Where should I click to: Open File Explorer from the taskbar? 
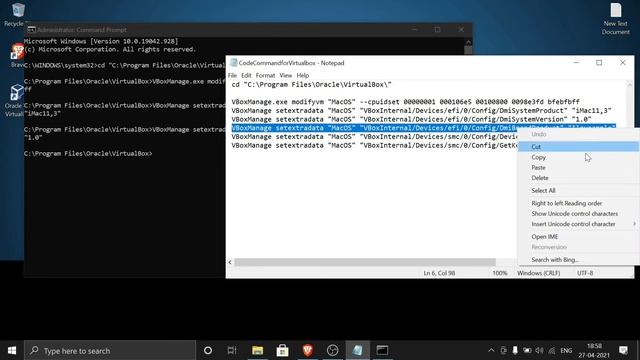click(257, 350)
